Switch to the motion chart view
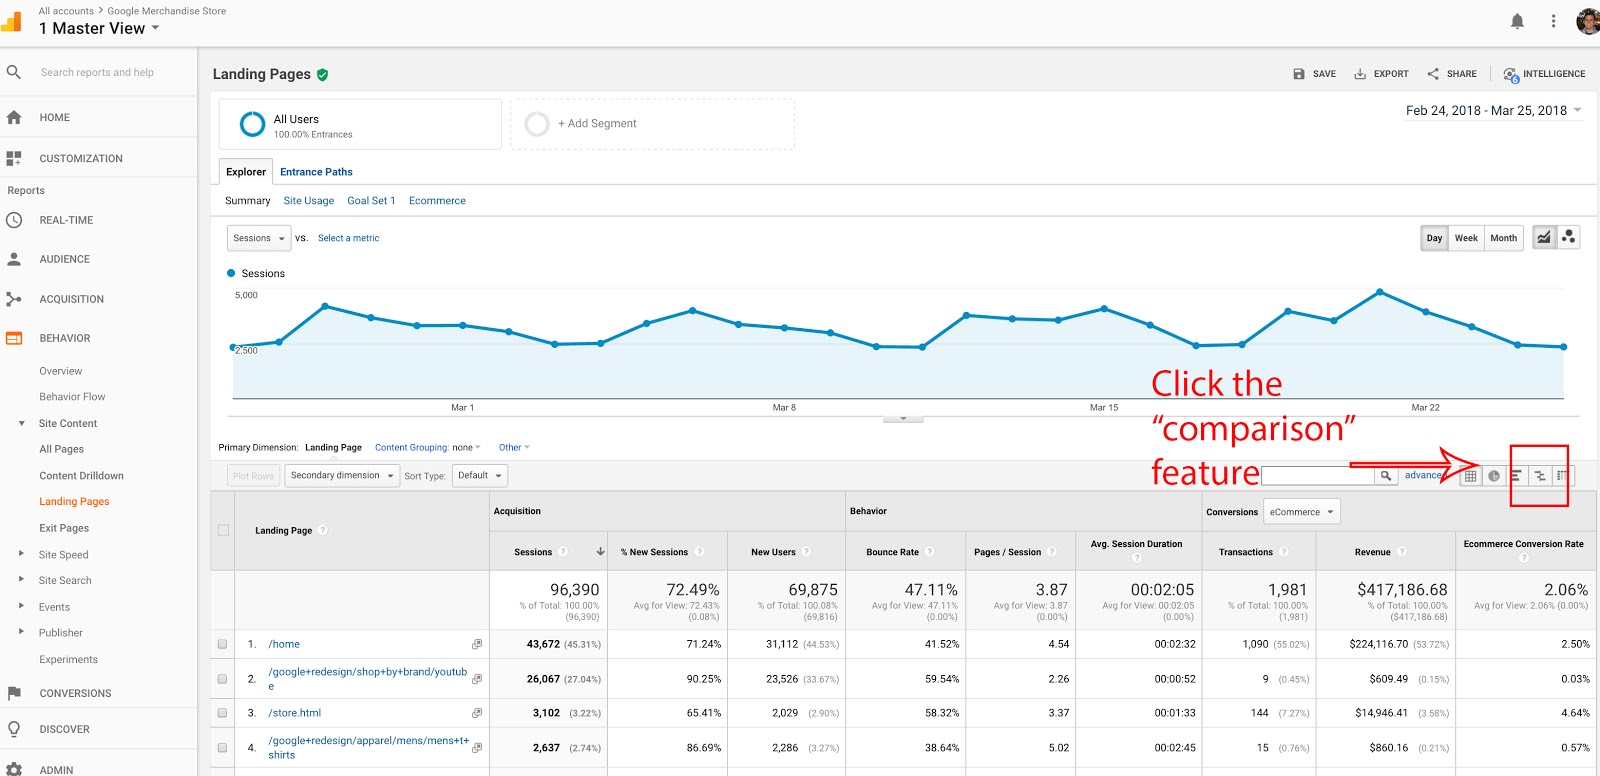1600x776 pixels. [x=1569, y=237]
